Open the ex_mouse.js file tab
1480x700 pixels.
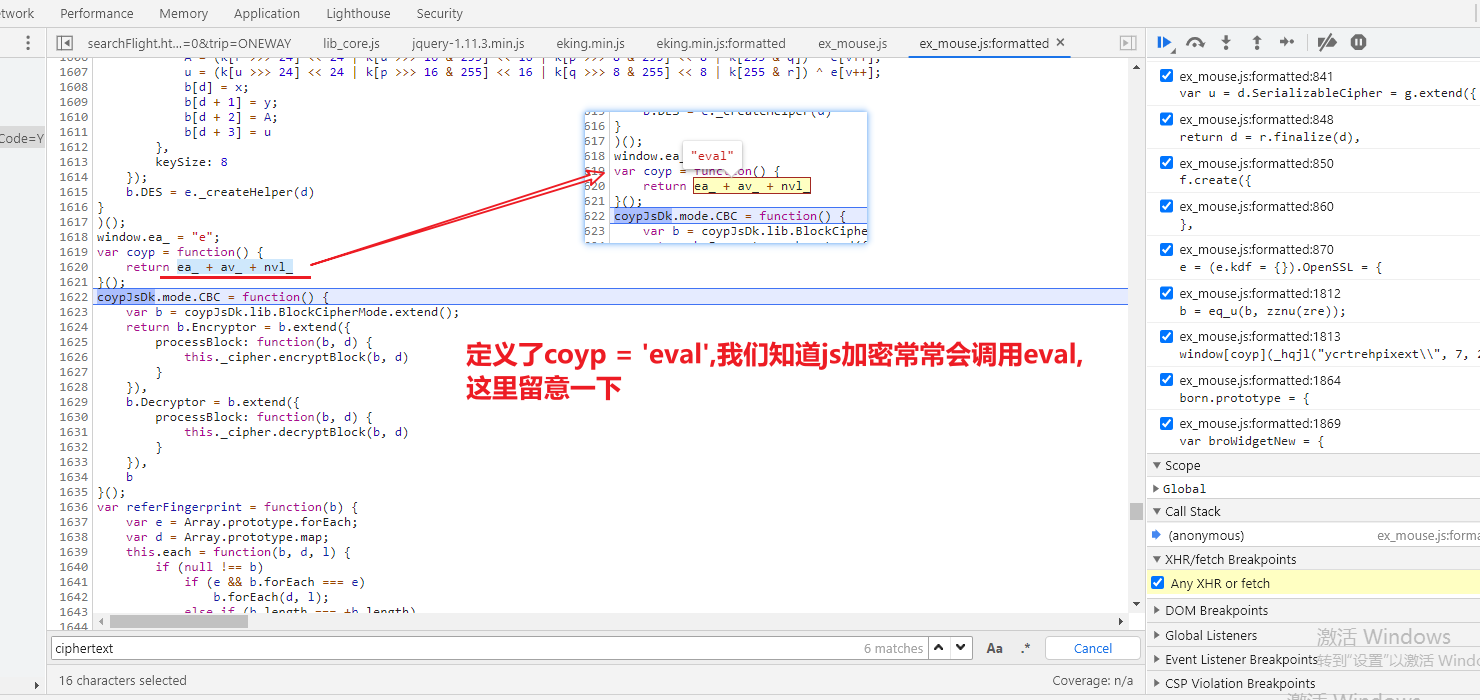click(853, 43)
